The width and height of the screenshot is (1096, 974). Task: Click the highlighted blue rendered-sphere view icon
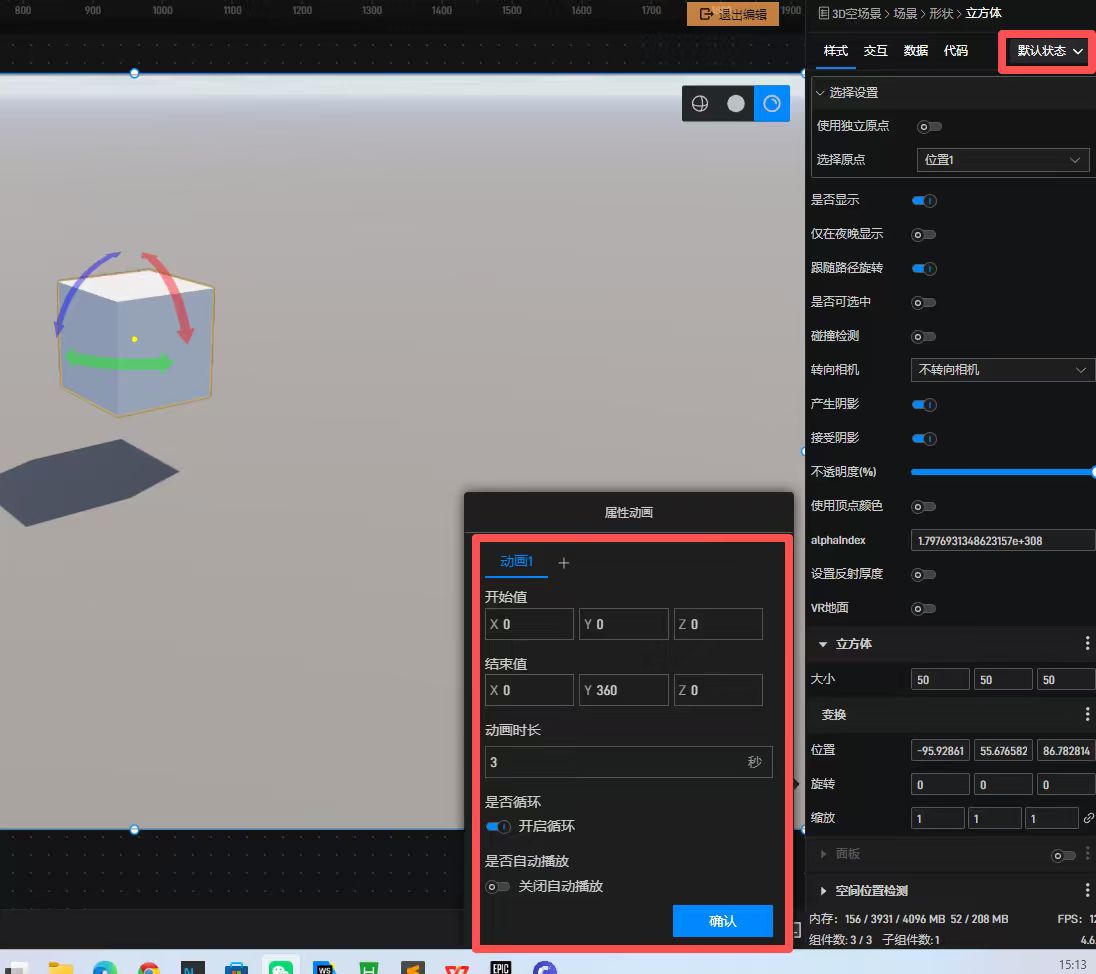pyautogui.click(x=772, y=103)
